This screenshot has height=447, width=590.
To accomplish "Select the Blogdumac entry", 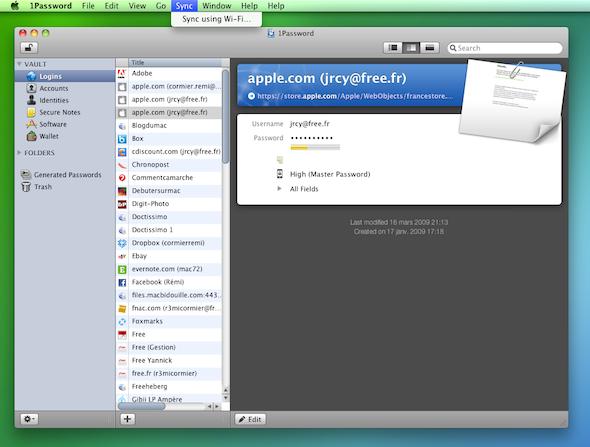I will [x=169, y=126].
